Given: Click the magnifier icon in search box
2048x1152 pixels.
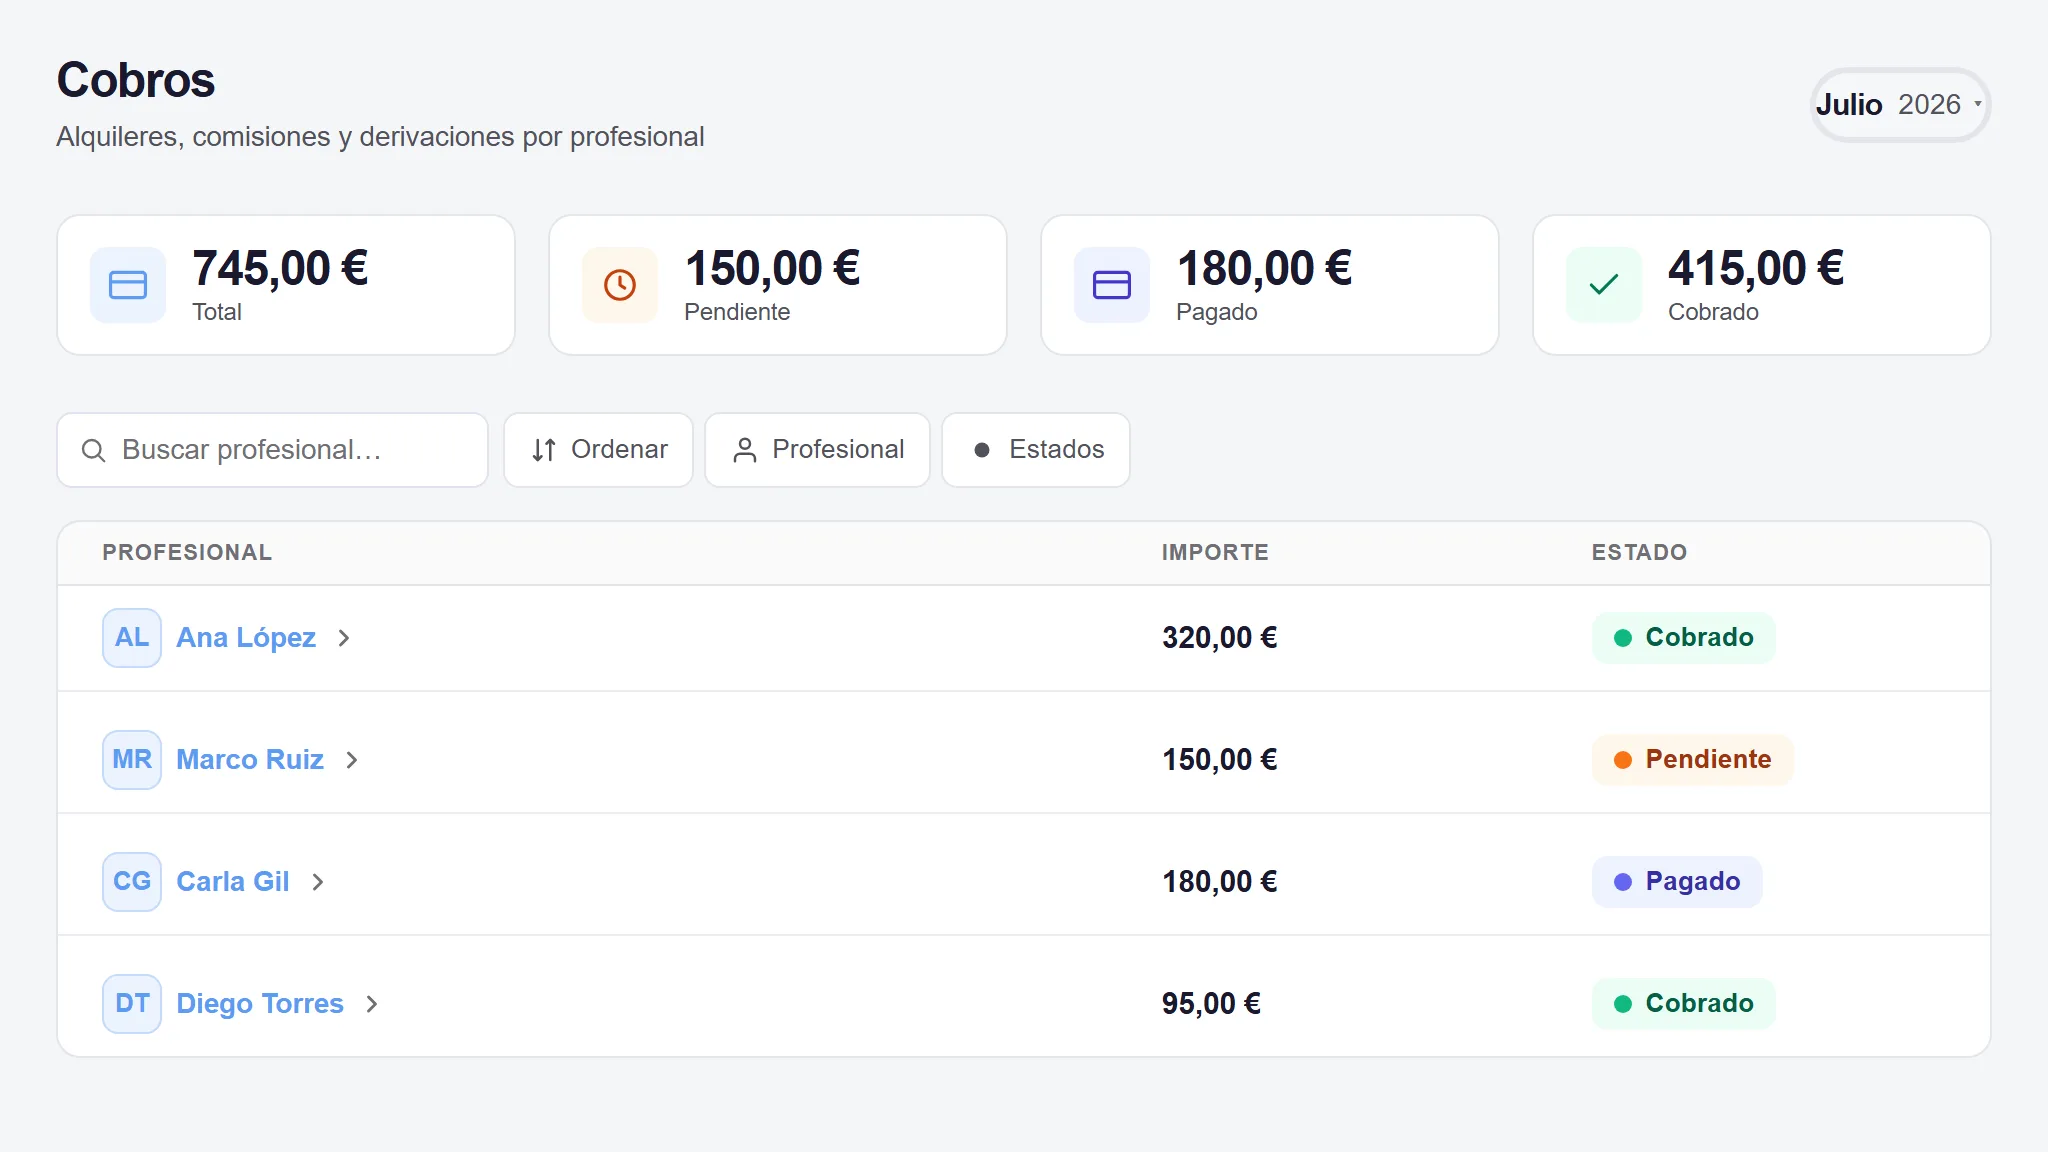Looking at the screenshot, I should pyautogui.click(x=93, y=451).
